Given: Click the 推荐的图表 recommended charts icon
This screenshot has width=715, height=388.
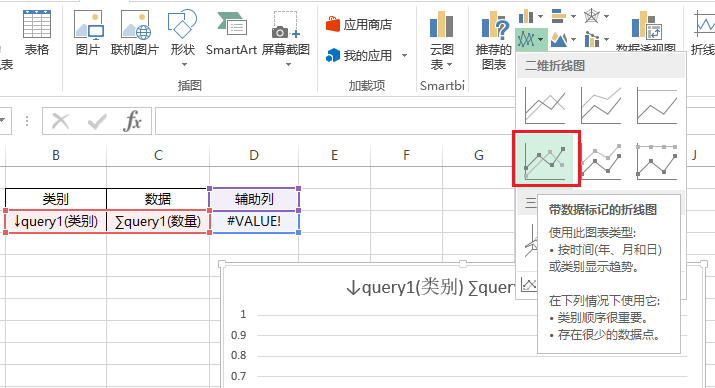Looking at the screenshot, I should pyautogui.click(x=493, y=40).
